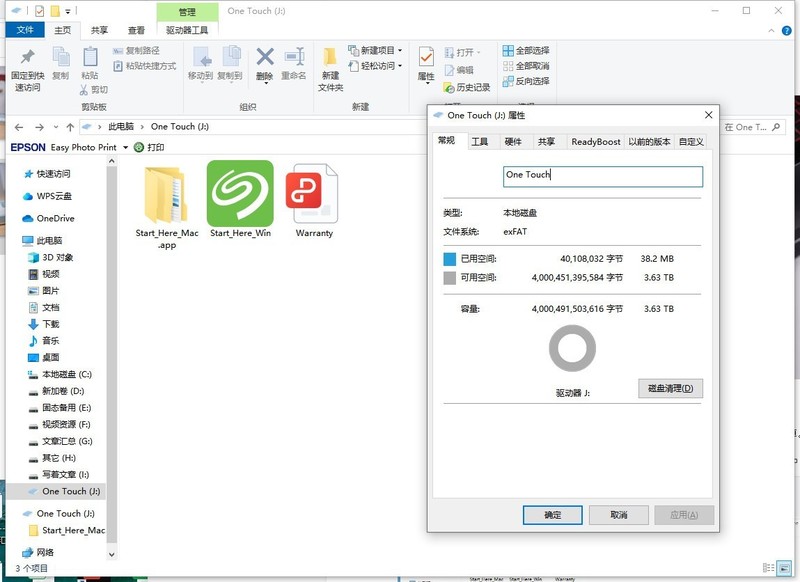Click Copy to icon

[230, 57]
